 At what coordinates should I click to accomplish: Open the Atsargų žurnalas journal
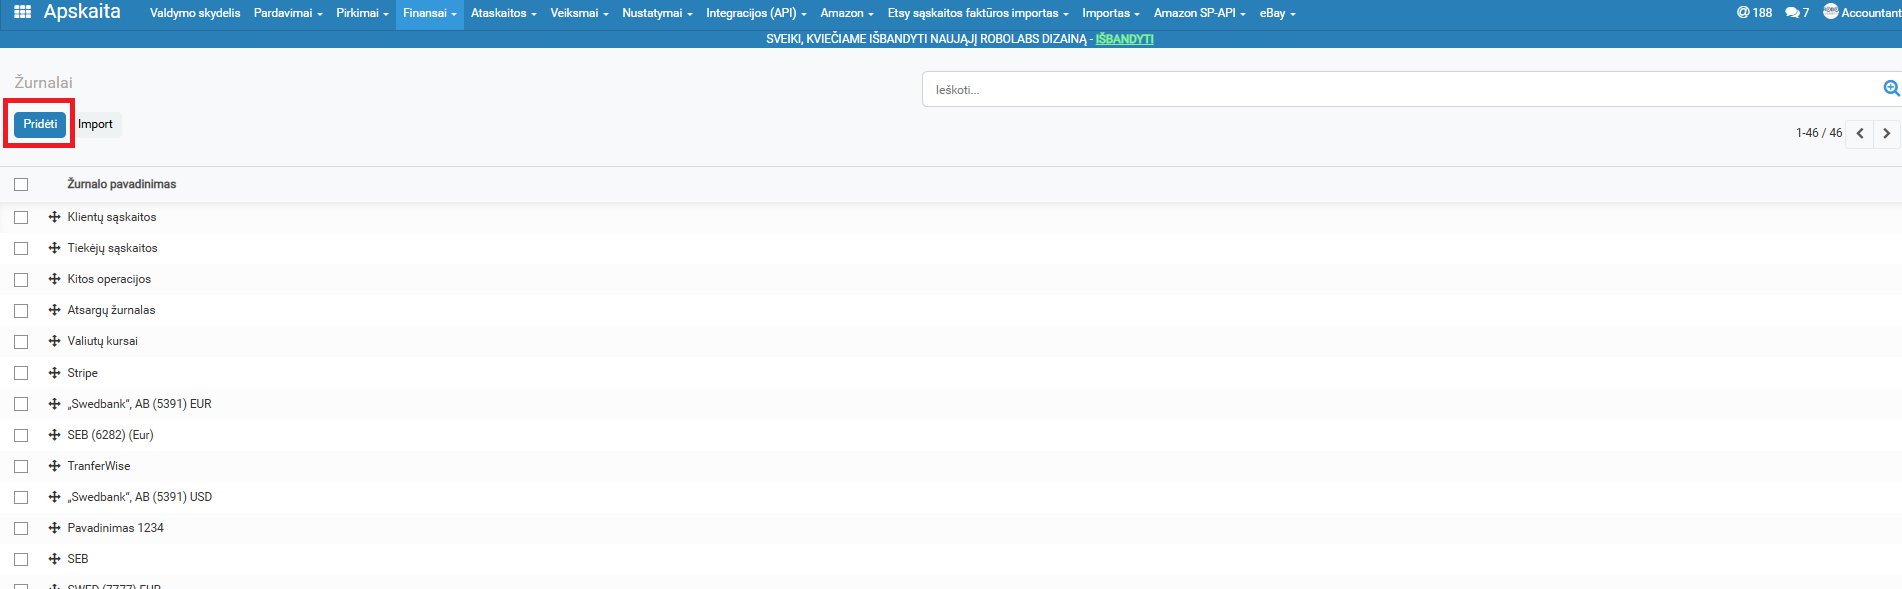(x=111, y=310)
